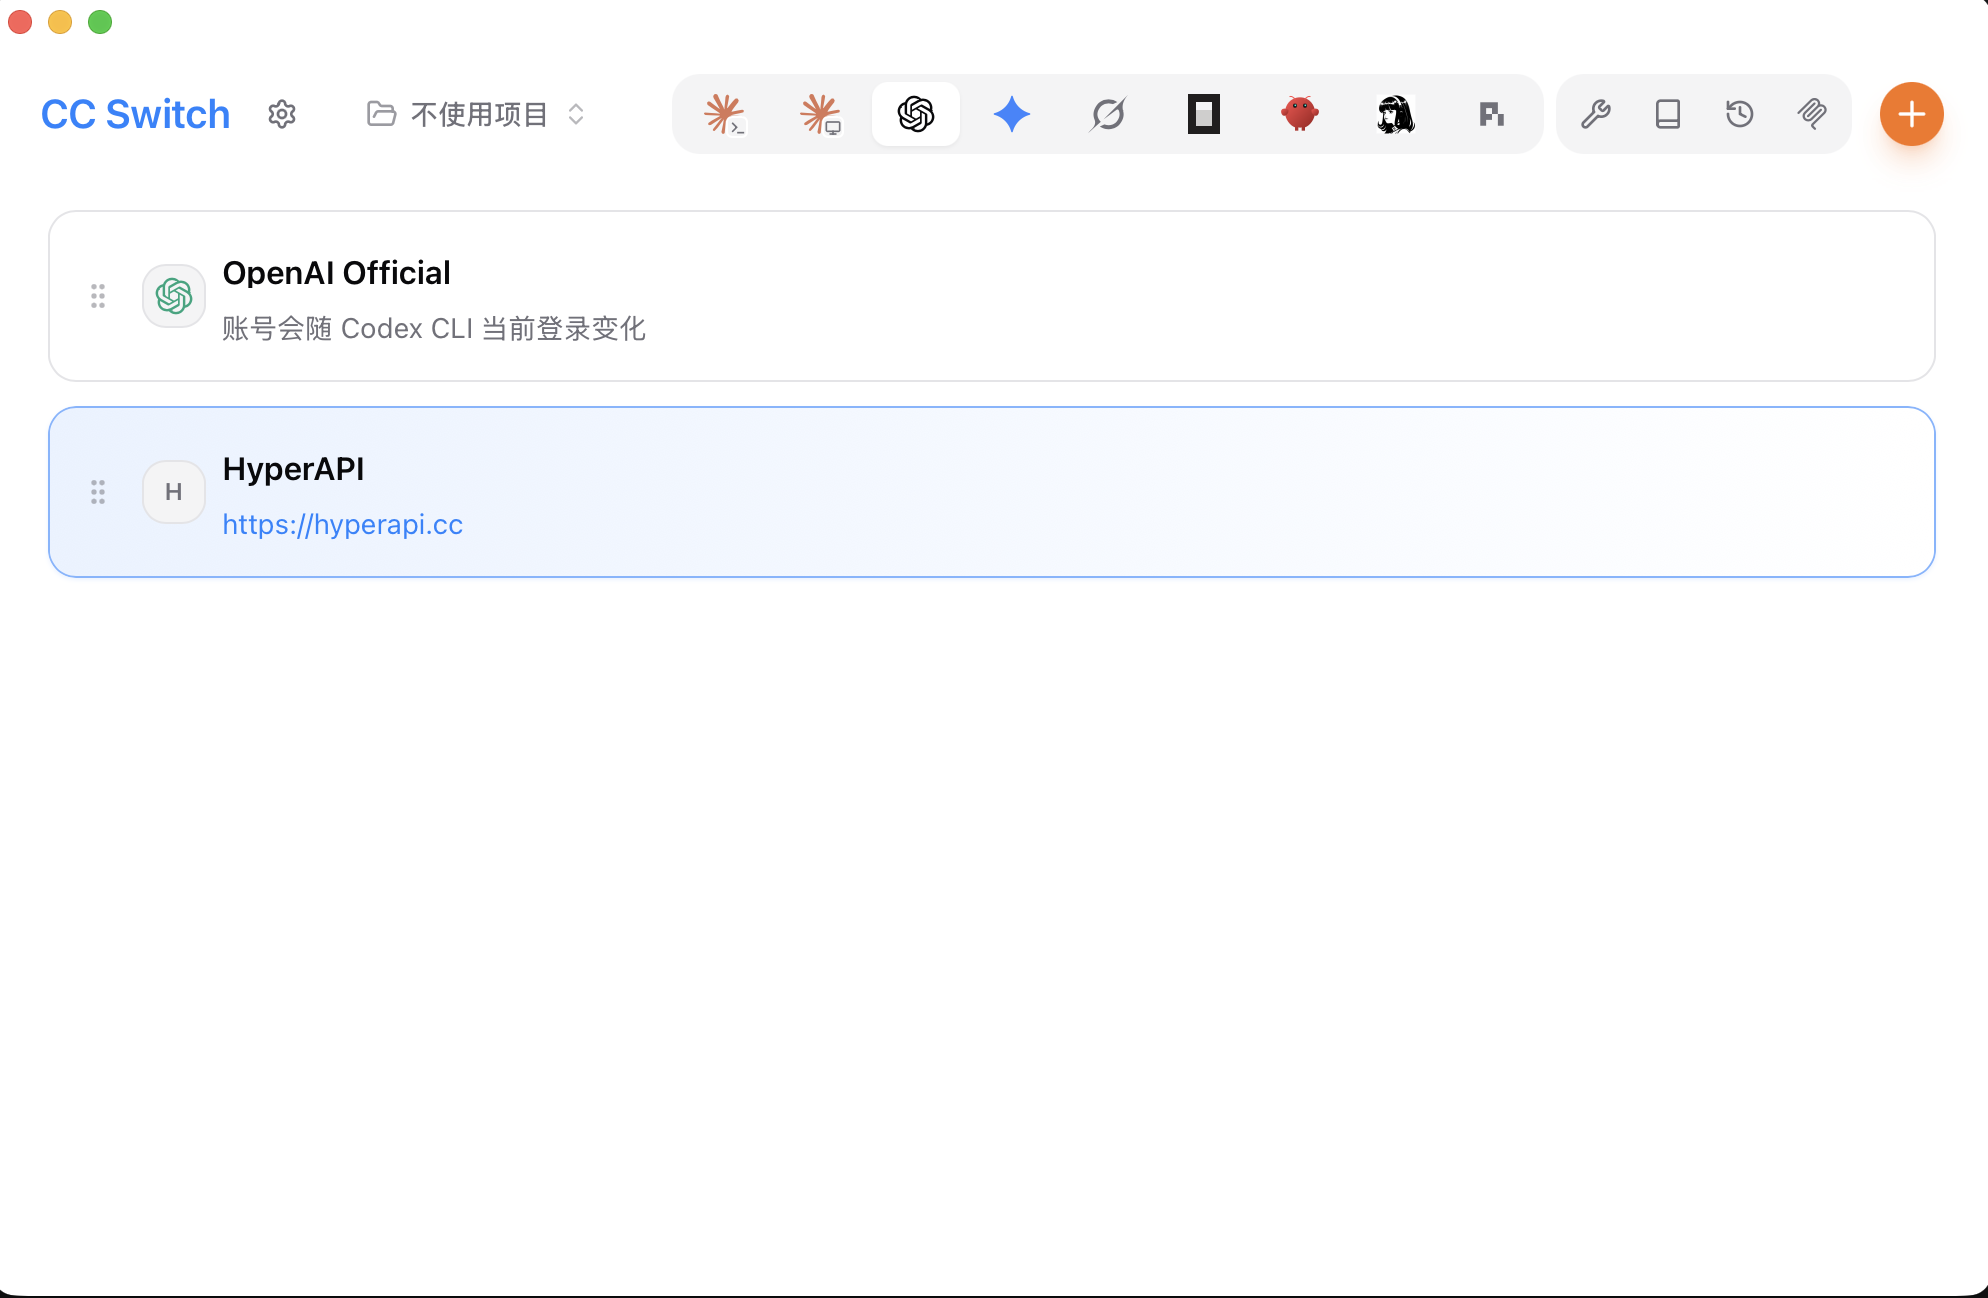This screenshot has height=1298, width=1988.
Task: Open the book icon panel
Action: tap(1668, 114)
